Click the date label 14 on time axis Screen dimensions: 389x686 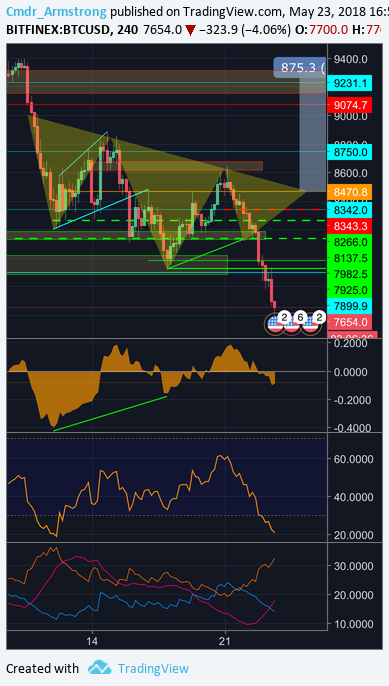tap(92, 641)
